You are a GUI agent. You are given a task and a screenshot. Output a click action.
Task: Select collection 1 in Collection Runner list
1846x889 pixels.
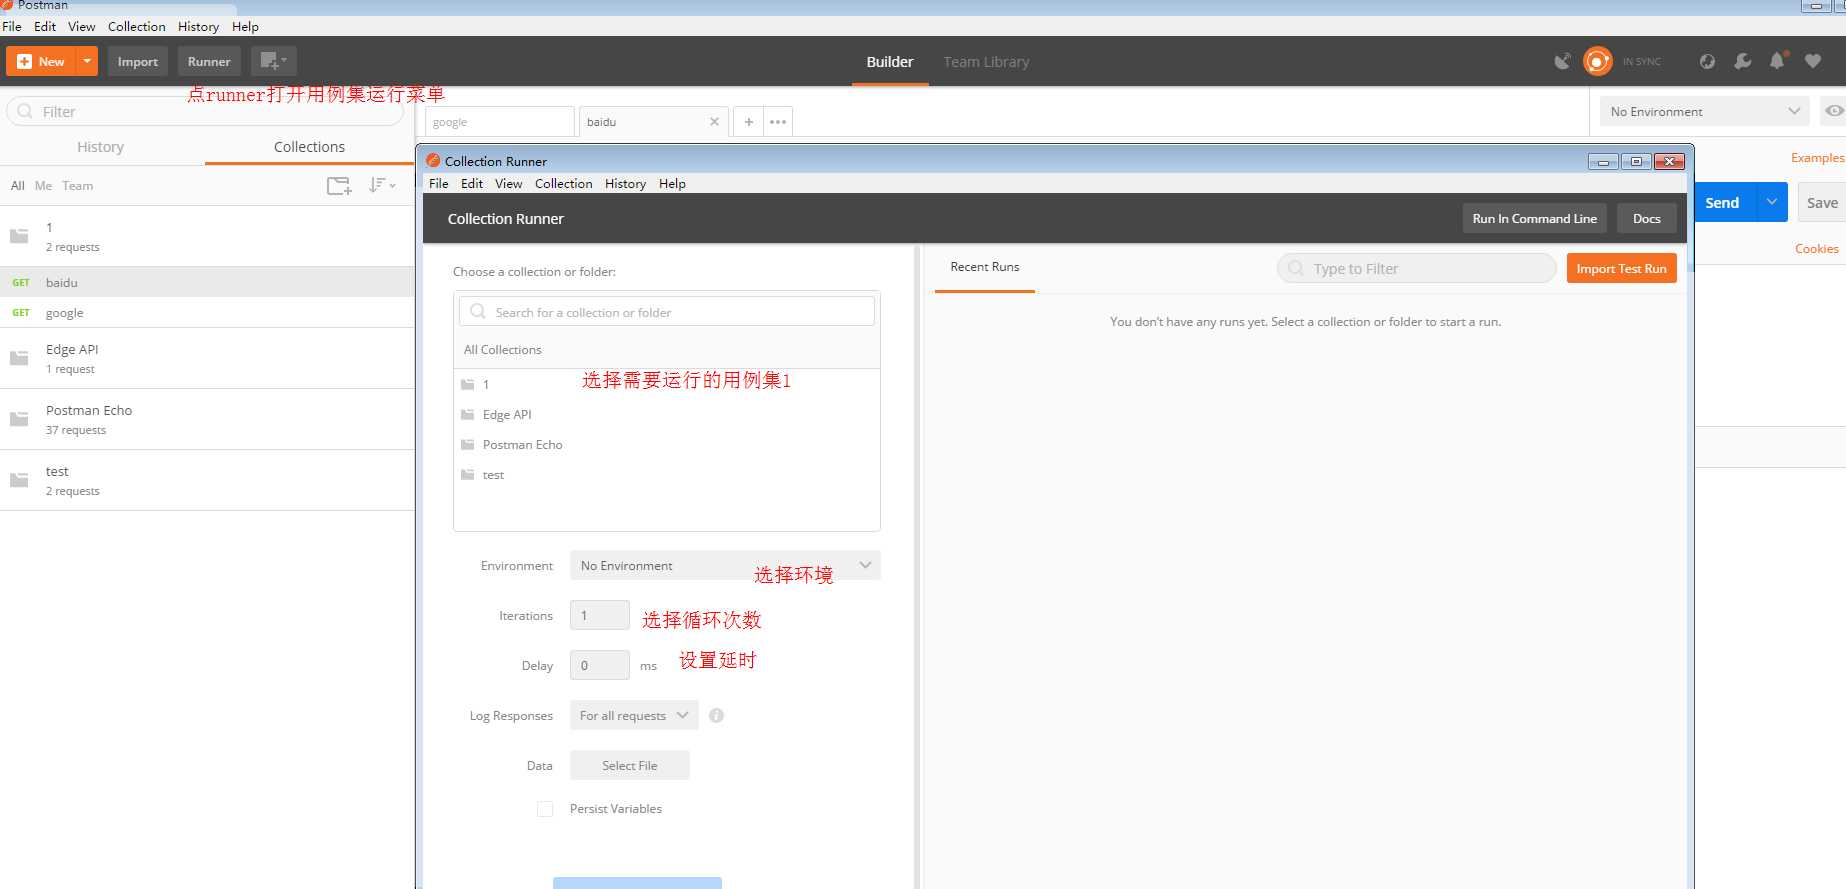667,384
